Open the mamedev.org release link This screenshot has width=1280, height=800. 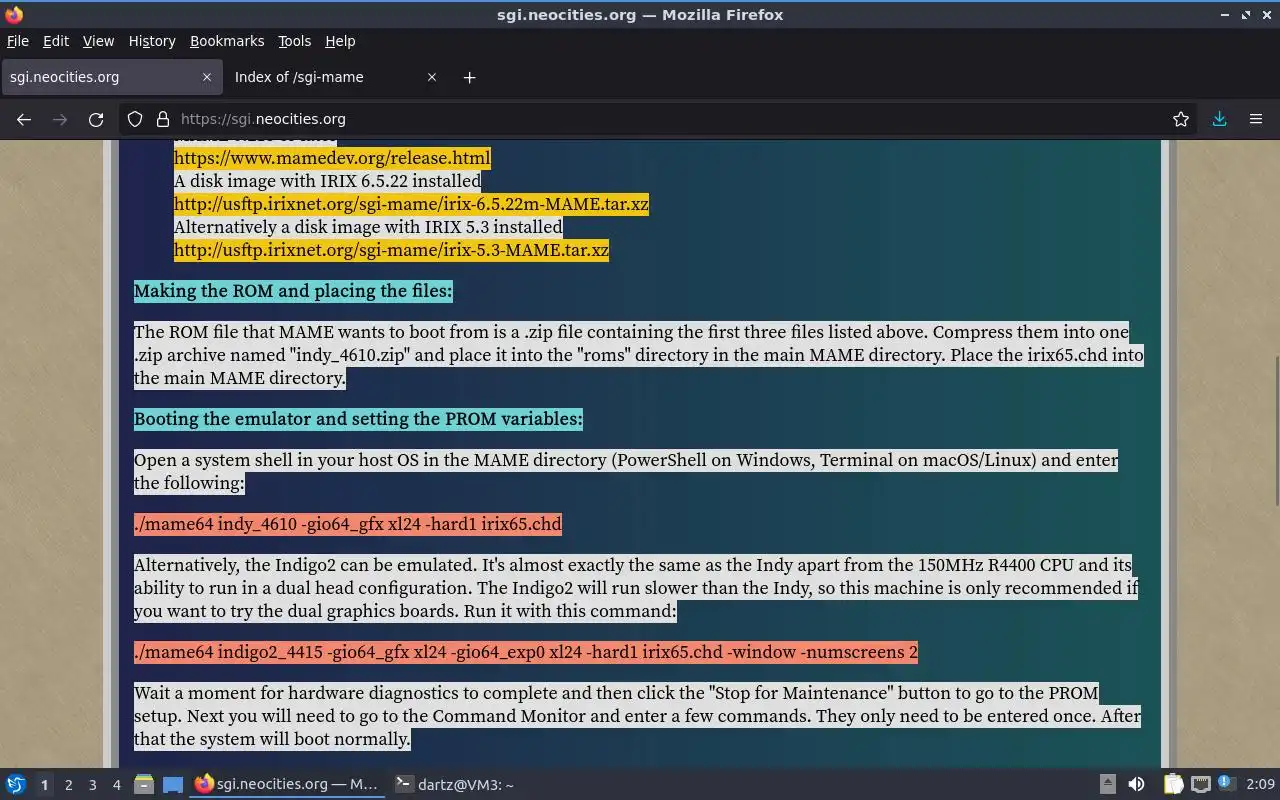332,158
